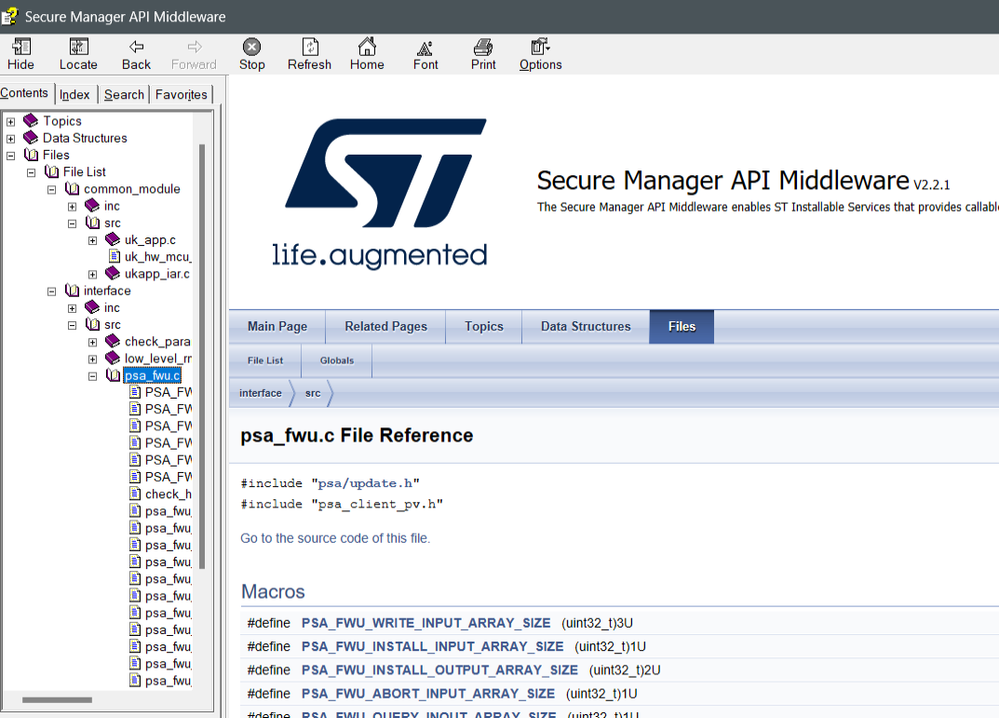Click the Locate toolbar icon
The height and width of the screenshot is (718, 999).
[78, 47]
